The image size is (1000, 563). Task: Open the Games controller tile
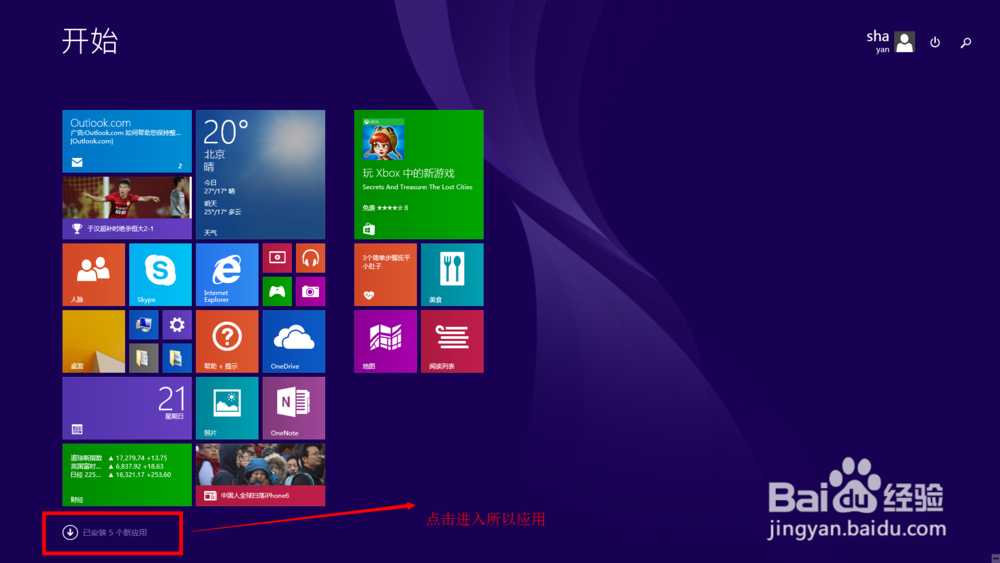pos(277,291)
